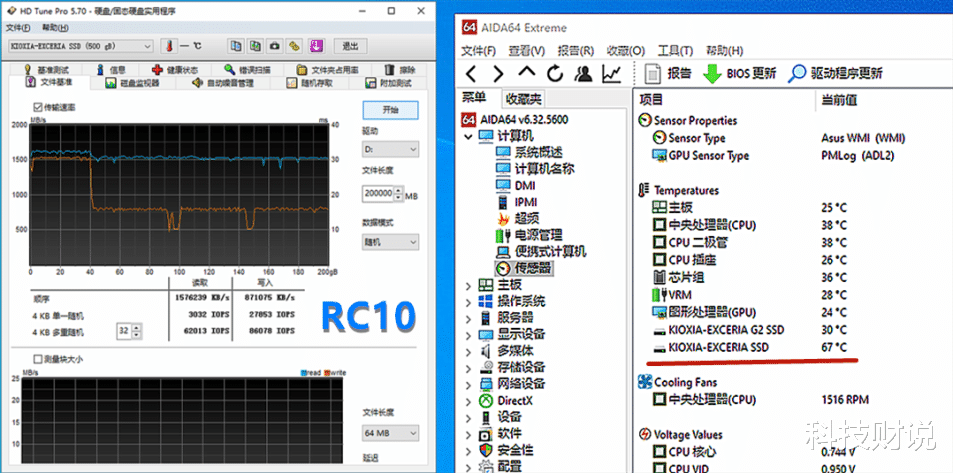Select DirectX tree item
The height and width of the screenshot is (473, 953).
coord(514,401)
